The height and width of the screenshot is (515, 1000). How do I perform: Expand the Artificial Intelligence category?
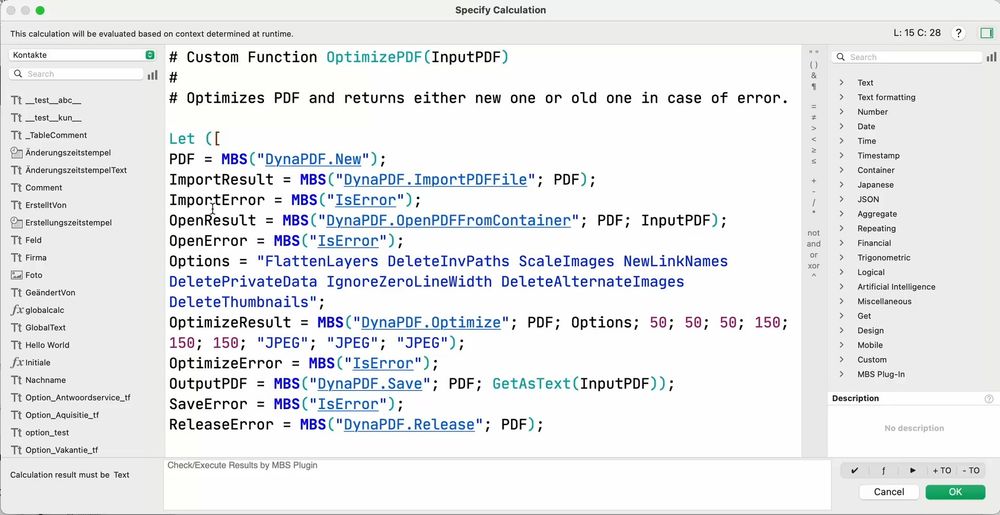842,287
